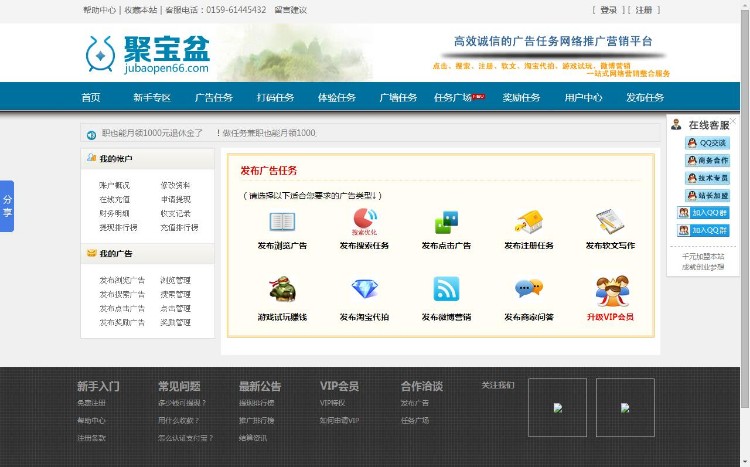Open 点击管理 under 我的广告

click(176, 309)
